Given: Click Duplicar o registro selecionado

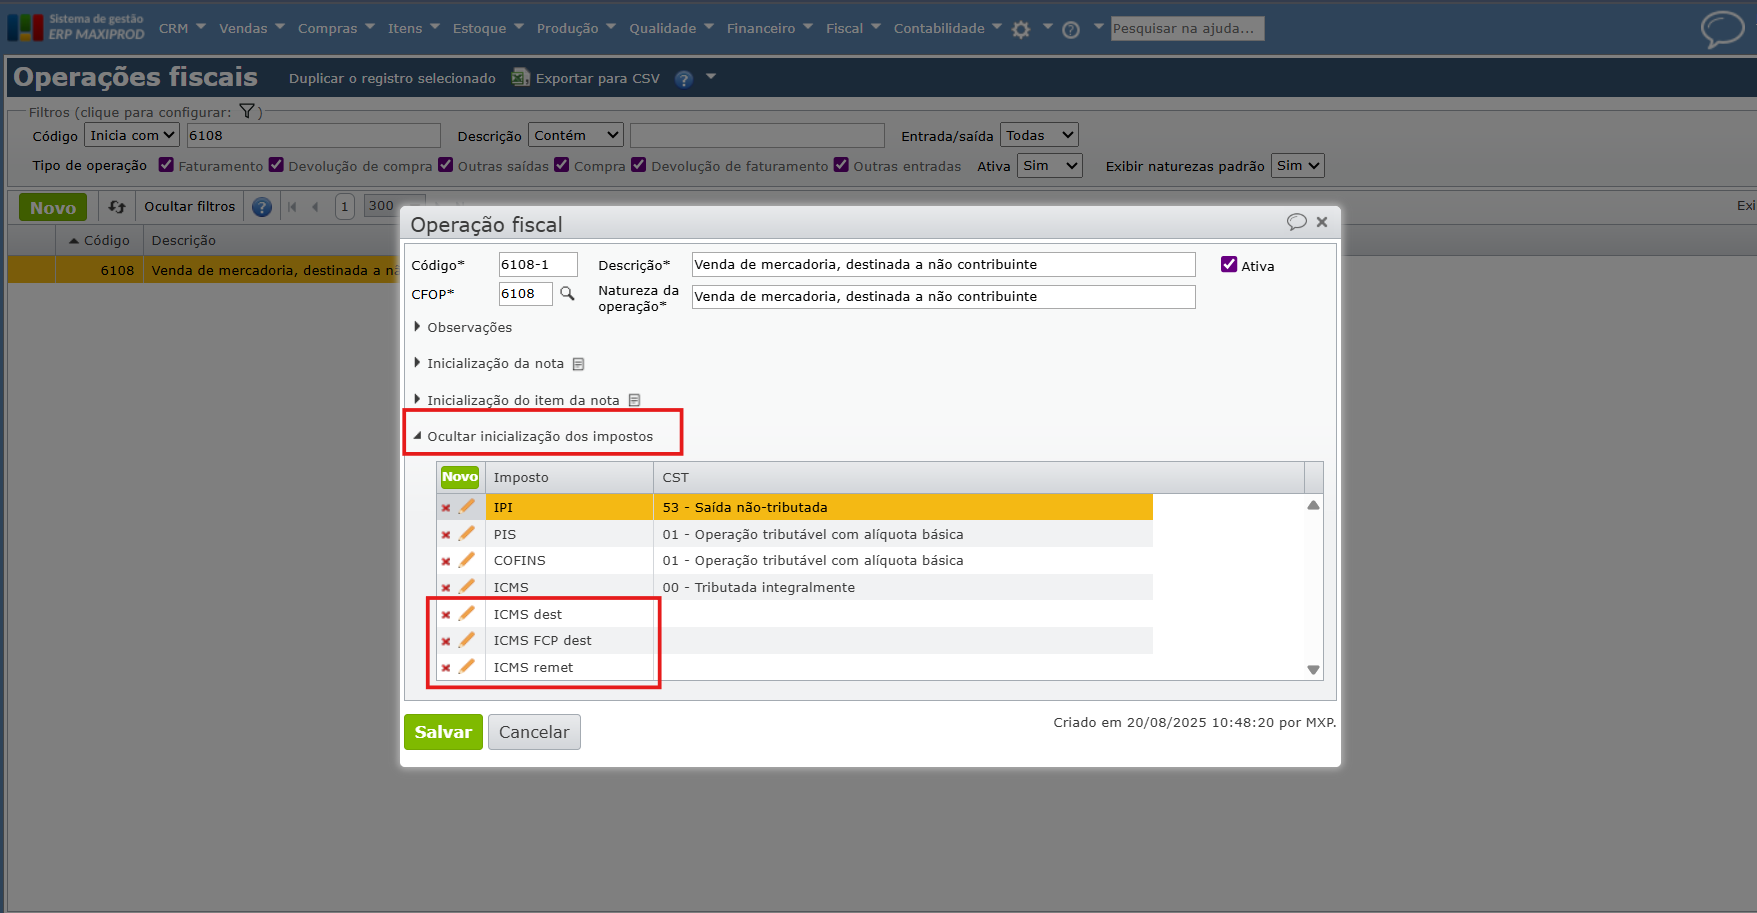Looking at the screenshot, I should coord(392,78).
